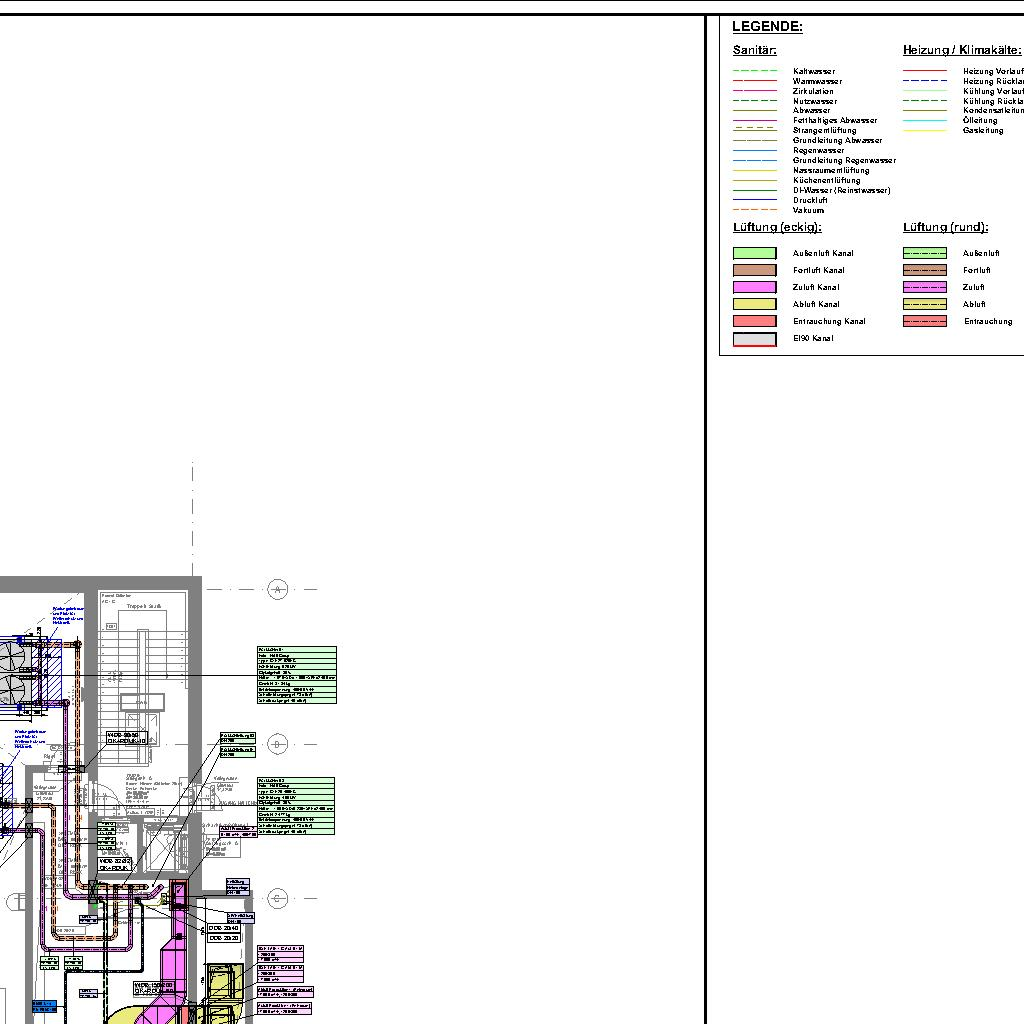Pick the brown Fortluft Kanal swatch
This screenshot has height=1024, width=1024.
[754, 270]
